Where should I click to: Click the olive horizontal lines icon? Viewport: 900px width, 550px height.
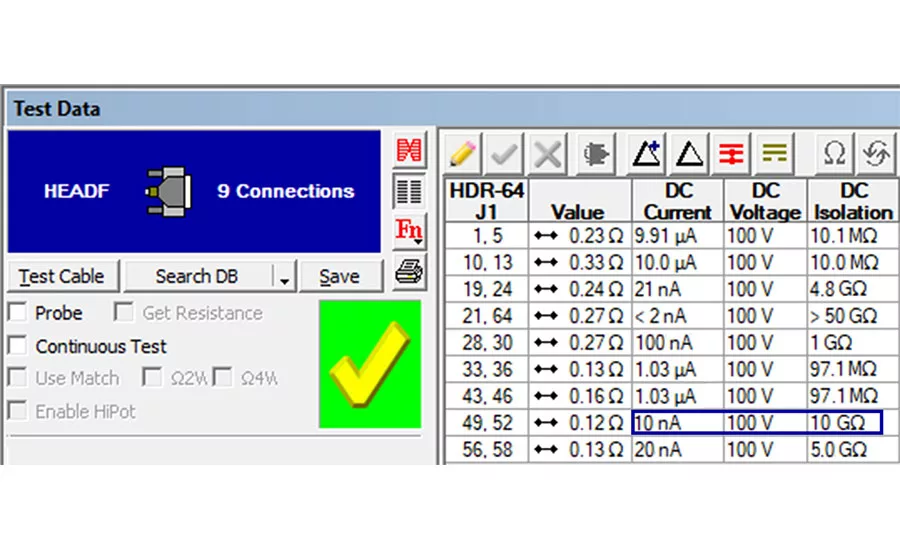point(774,154)
